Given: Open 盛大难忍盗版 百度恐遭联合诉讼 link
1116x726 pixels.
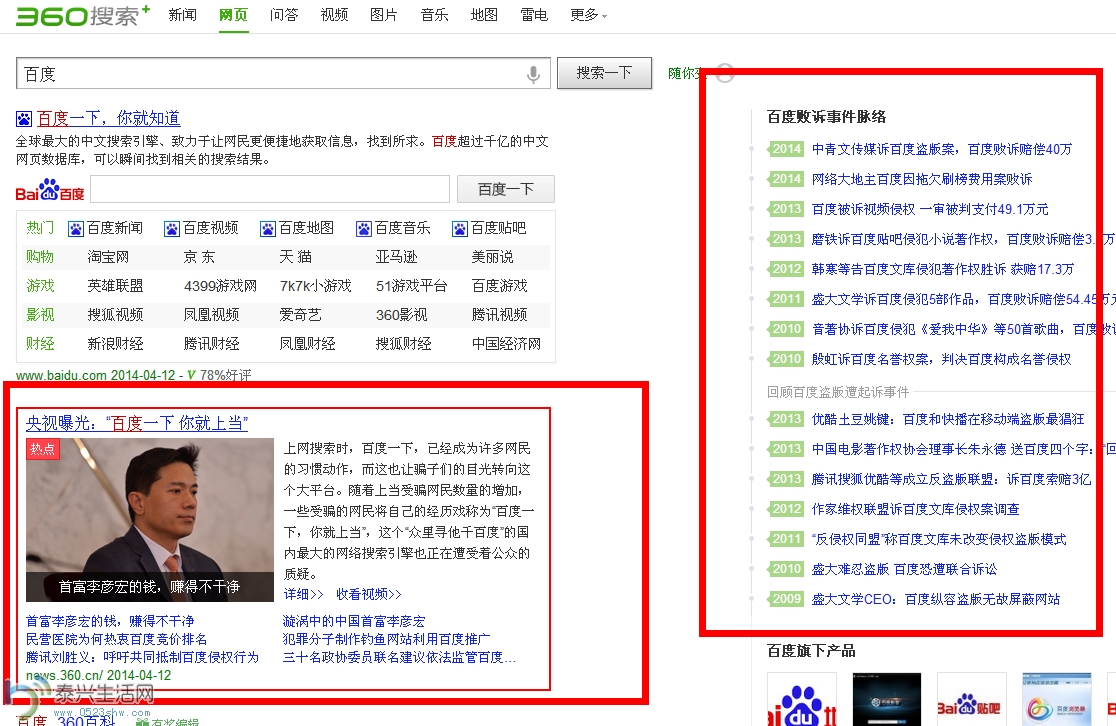Looking at the screenshot, I should tap(904, 569).
